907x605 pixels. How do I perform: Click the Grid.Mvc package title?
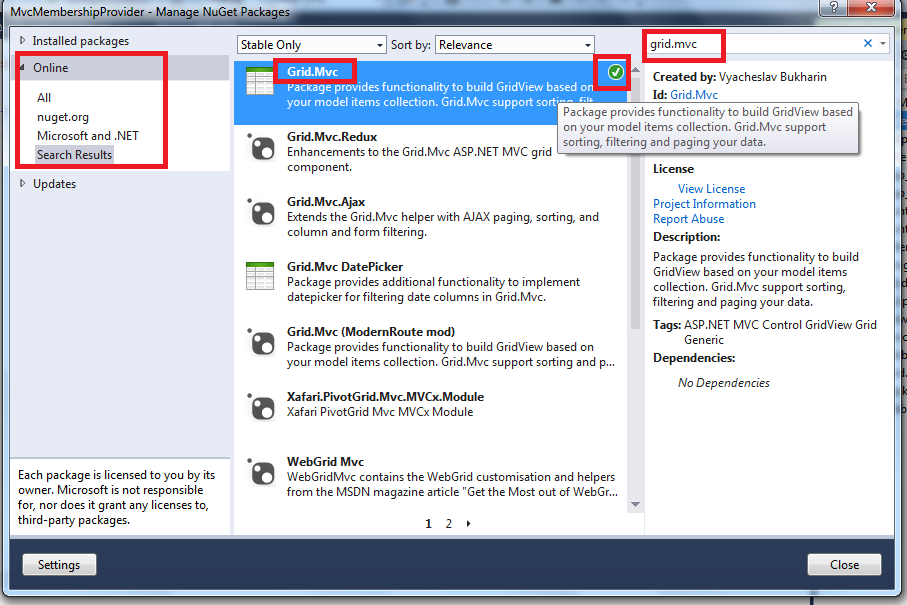[x=312, y=72]
